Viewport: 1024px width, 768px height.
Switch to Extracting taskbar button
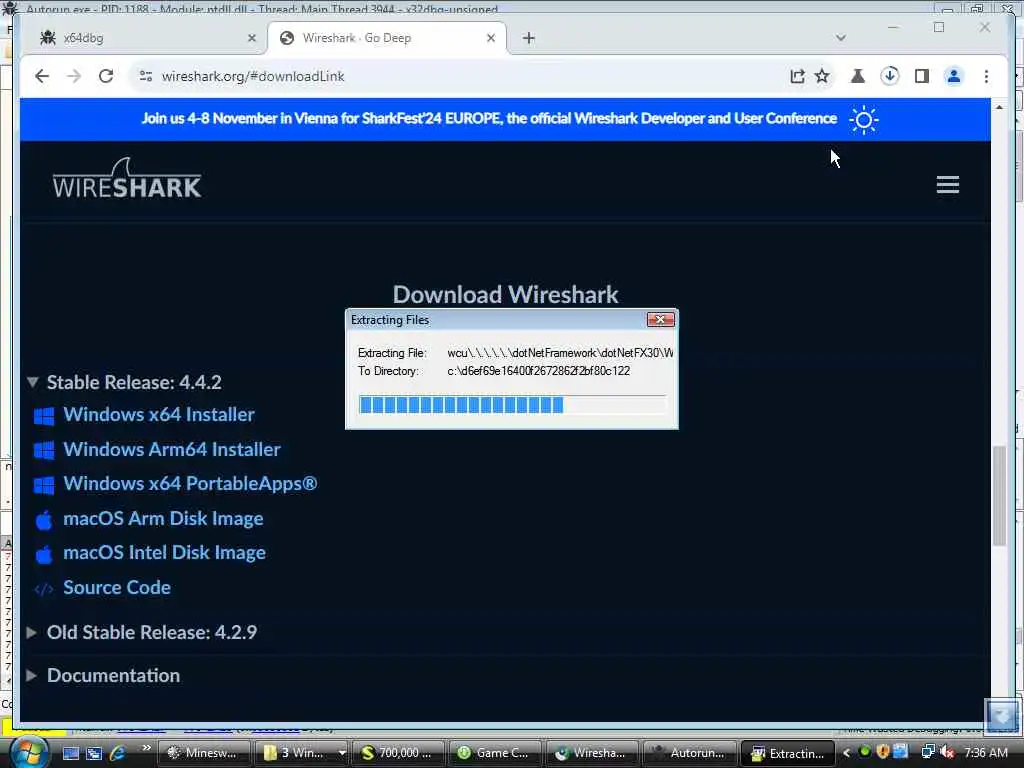pos(788,753)
